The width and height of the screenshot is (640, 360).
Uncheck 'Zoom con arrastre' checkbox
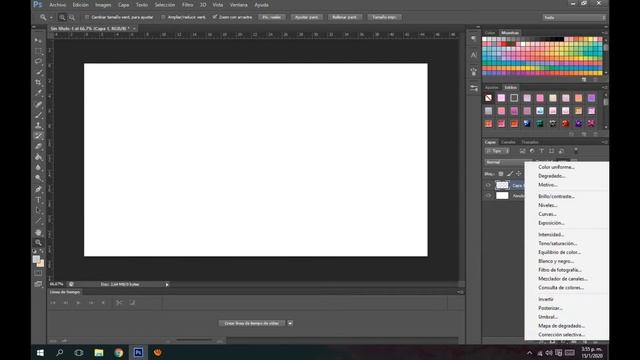(215, 17)
